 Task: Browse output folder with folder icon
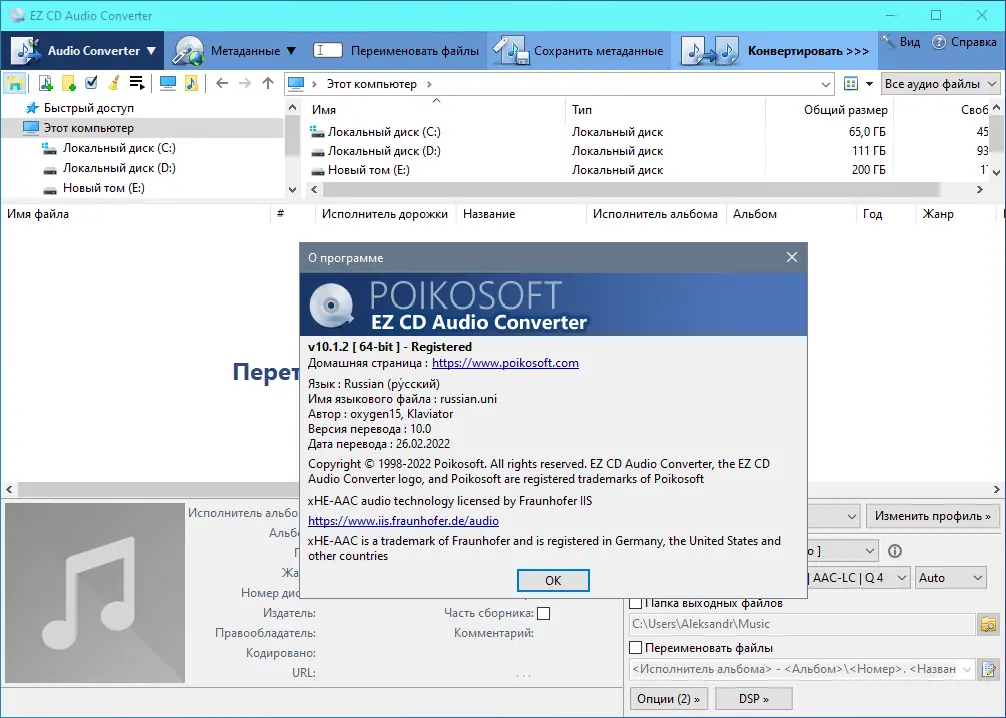click(x=989, y=624)
